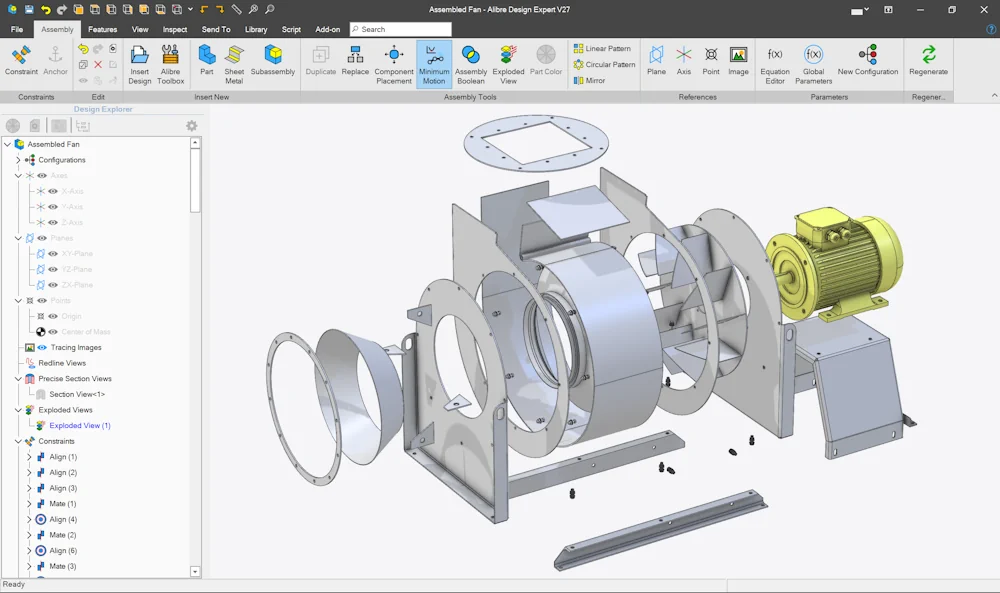Choose the Component Placement tool
The image size is (1000, 593).
click(393, 64)
